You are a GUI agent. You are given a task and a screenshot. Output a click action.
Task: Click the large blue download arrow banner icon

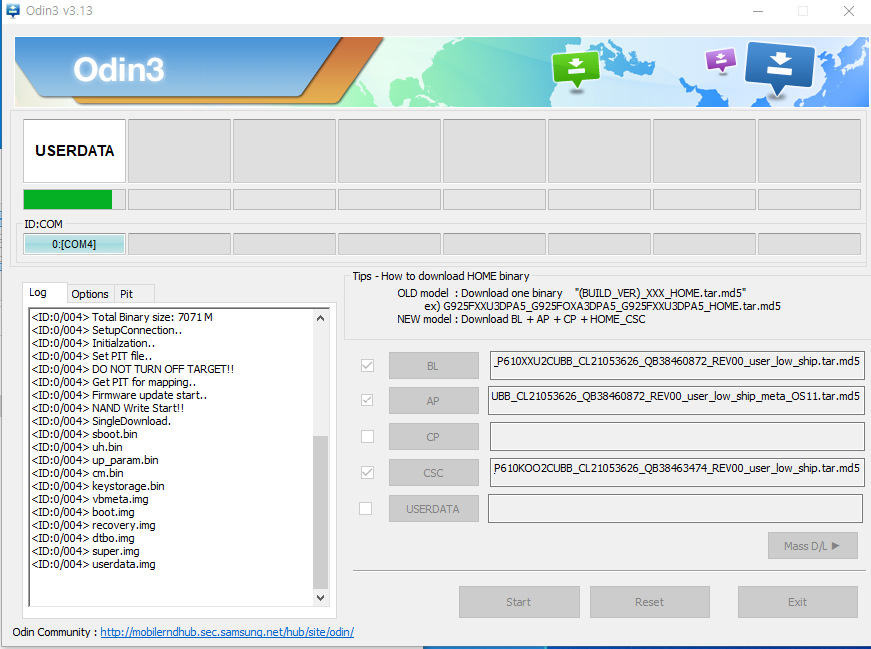(780, 68)
